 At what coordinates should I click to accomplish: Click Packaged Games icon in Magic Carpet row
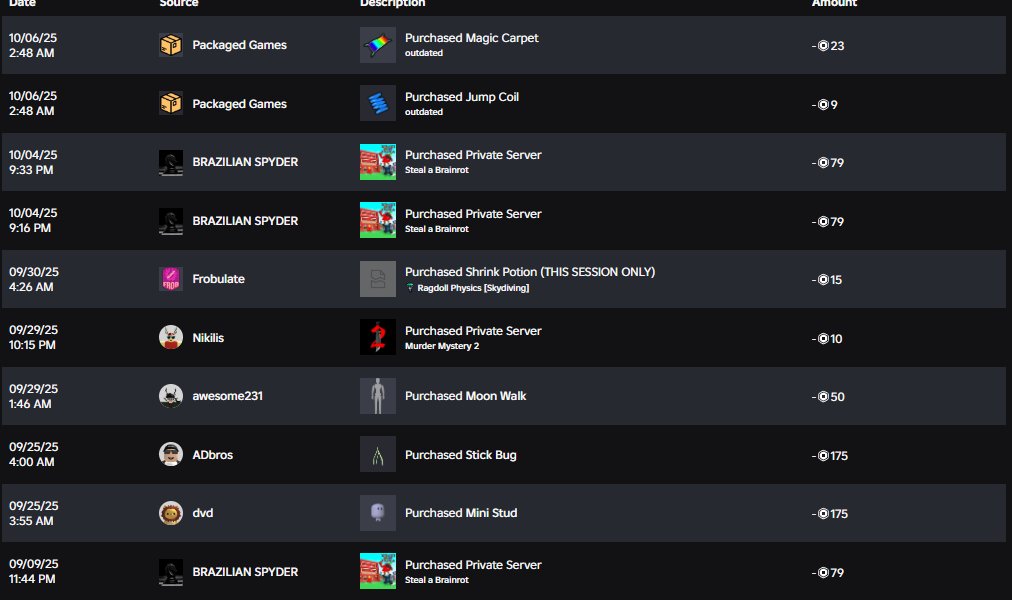coord(171,45)
